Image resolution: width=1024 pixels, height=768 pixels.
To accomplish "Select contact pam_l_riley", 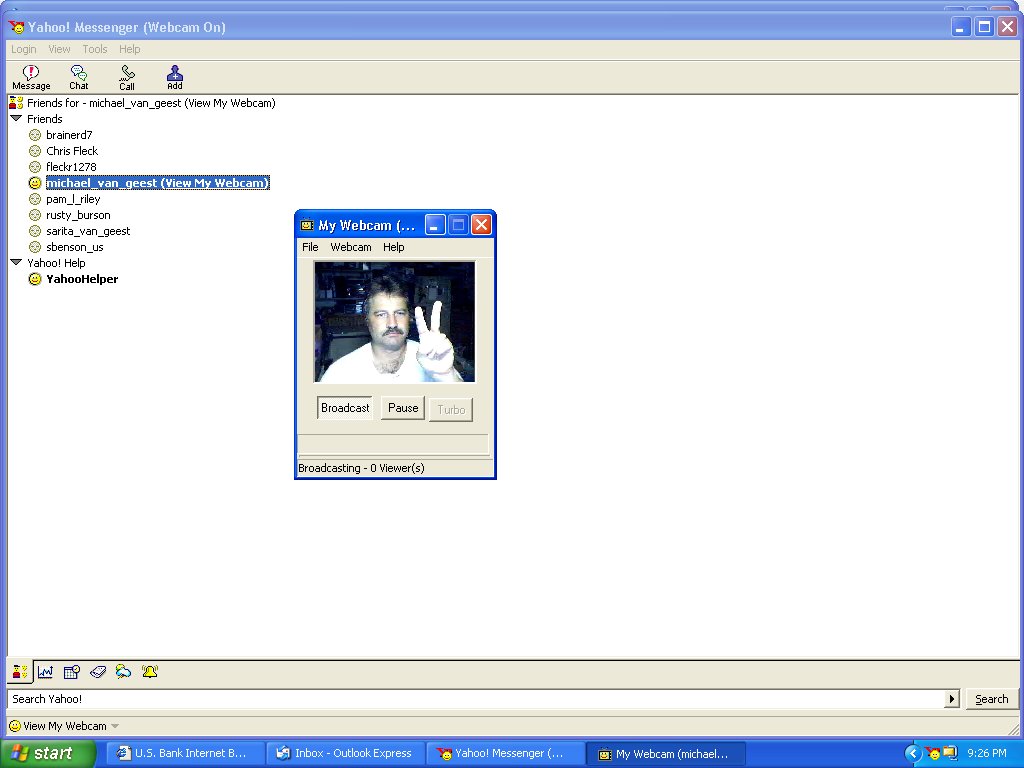I will pos(73,199).
